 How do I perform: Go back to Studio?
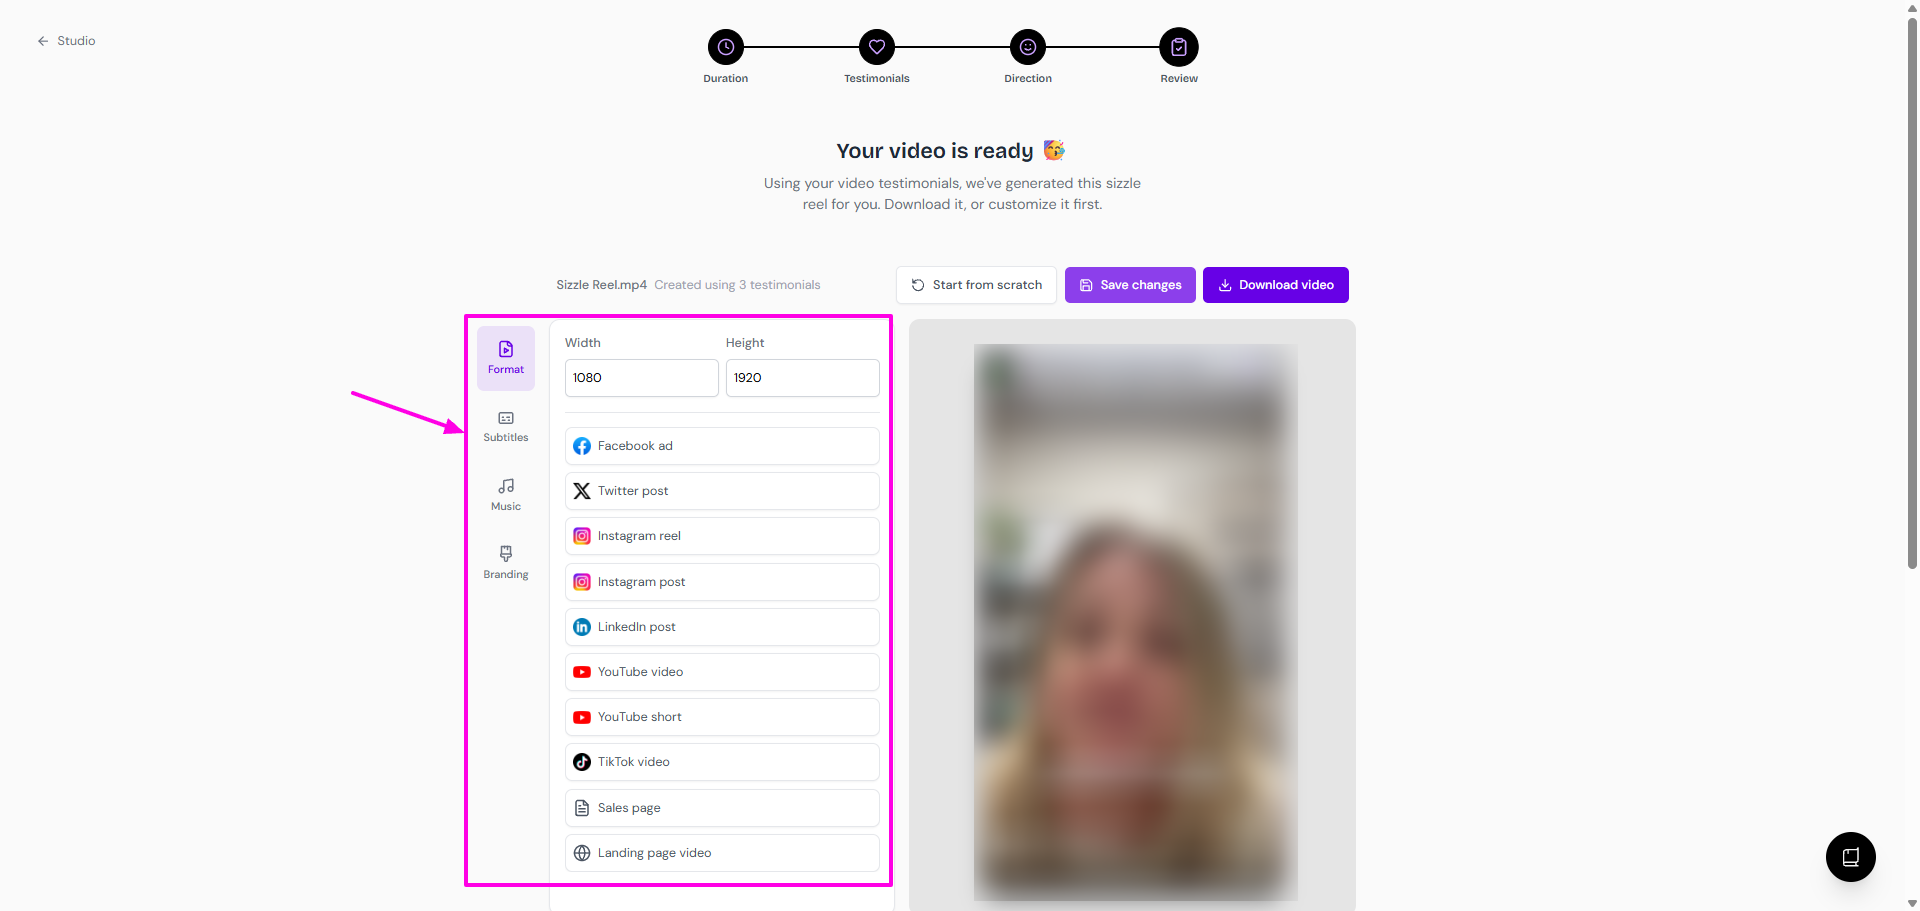pyautogui.click(x=66, y=41)
